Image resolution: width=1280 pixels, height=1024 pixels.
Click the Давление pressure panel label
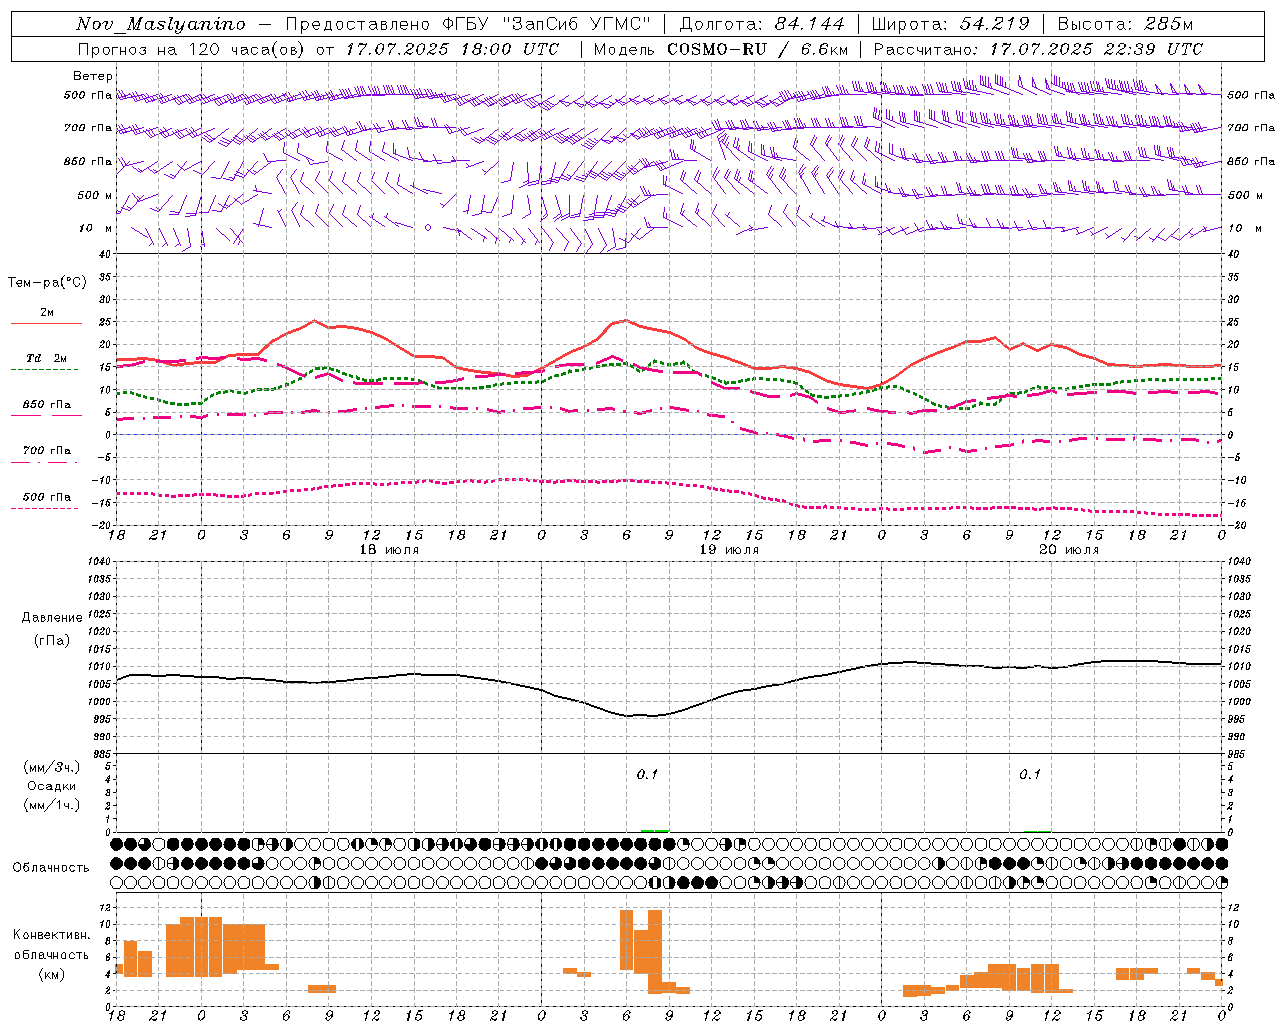(52, 618)
